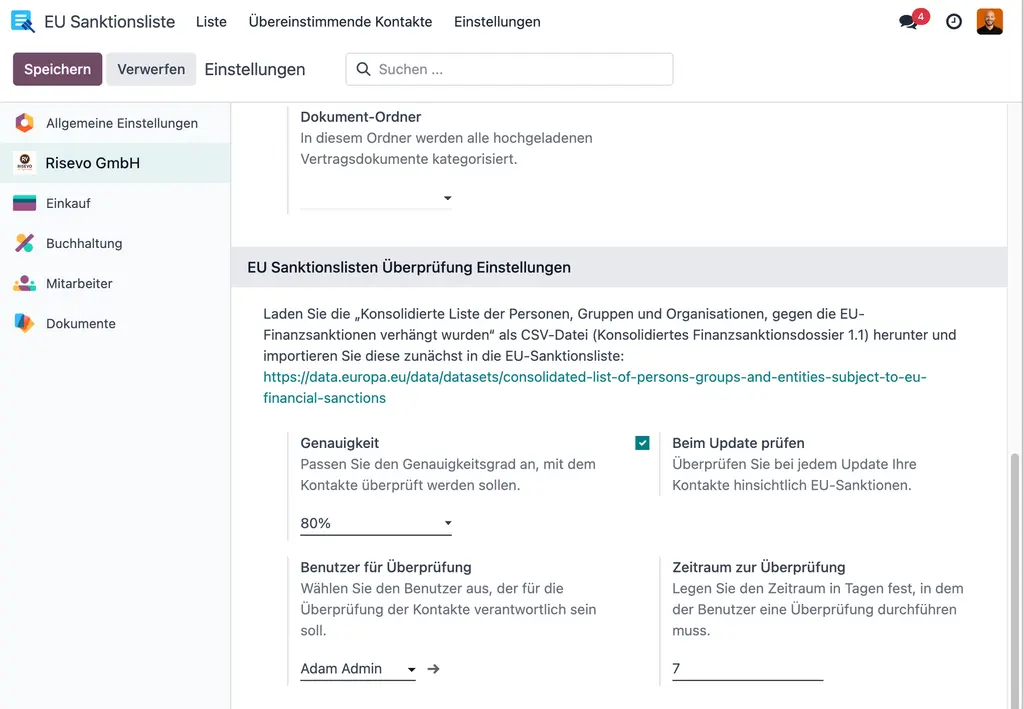Open the Mitarbeiter settings icon
This screenshot has width=1024, height=709.
point(22,282)
